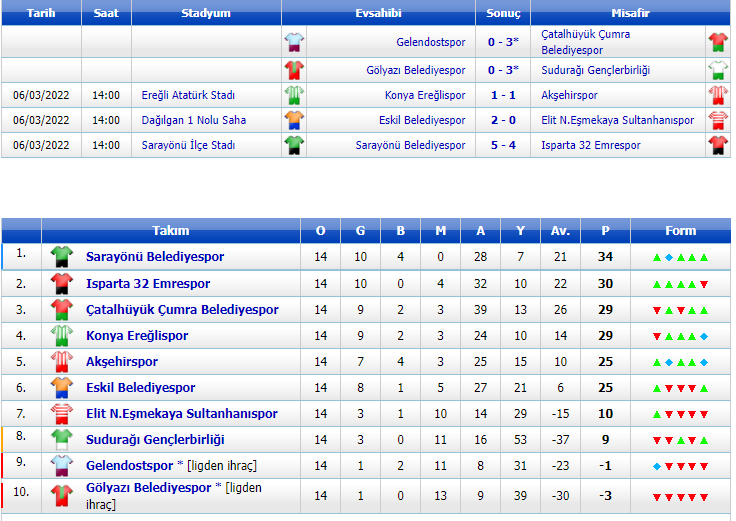The image size is (736, 521).
Task: Click form indicators for Sarayönü Belediyespor row
Action: (680, 257)
